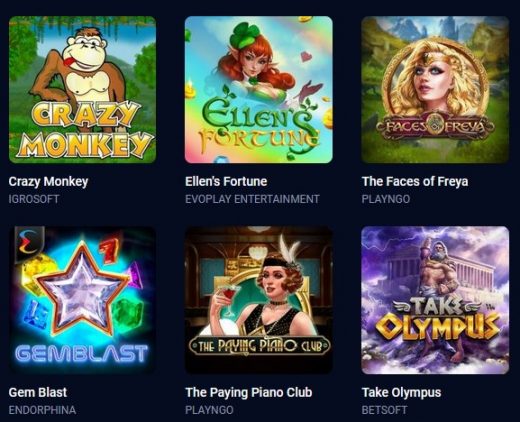
Task: Select the PLAYNGO label under Paying Piano Club
Action: (x=209, y=410)
